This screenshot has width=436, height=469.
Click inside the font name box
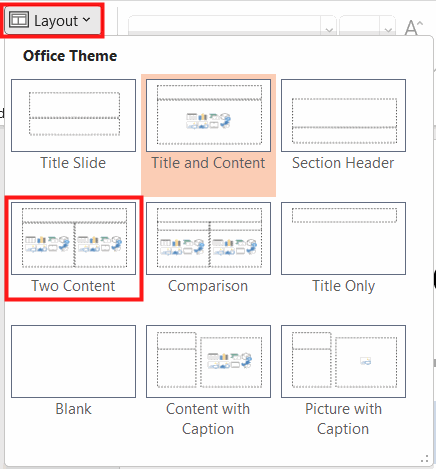225,25
